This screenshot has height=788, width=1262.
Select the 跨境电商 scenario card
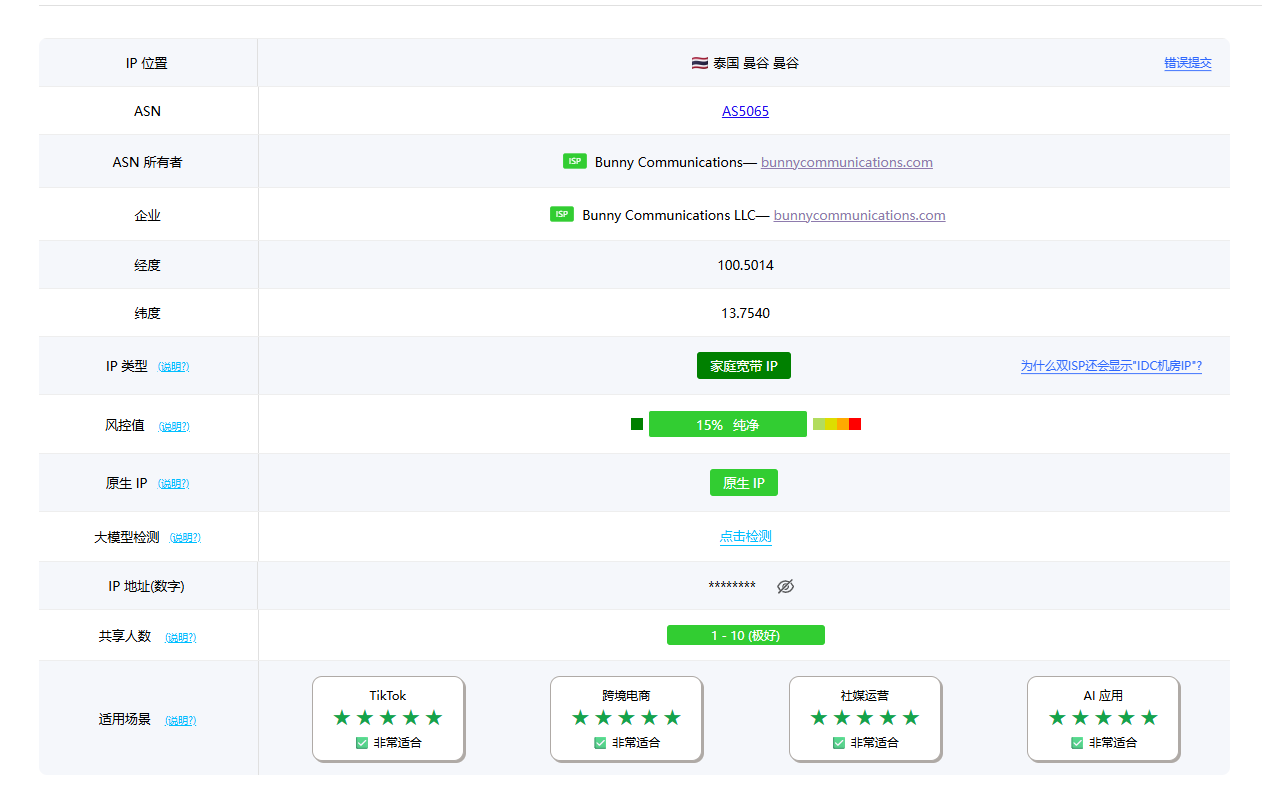coord(627,718)
